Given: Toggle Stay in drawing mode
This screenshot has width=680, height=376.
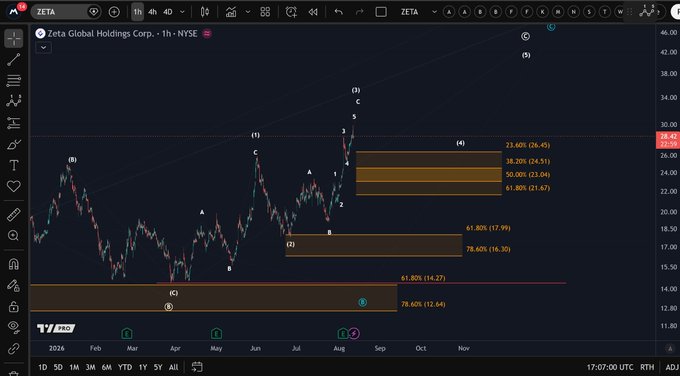Looking at the screenshot, I should [13, 285].
